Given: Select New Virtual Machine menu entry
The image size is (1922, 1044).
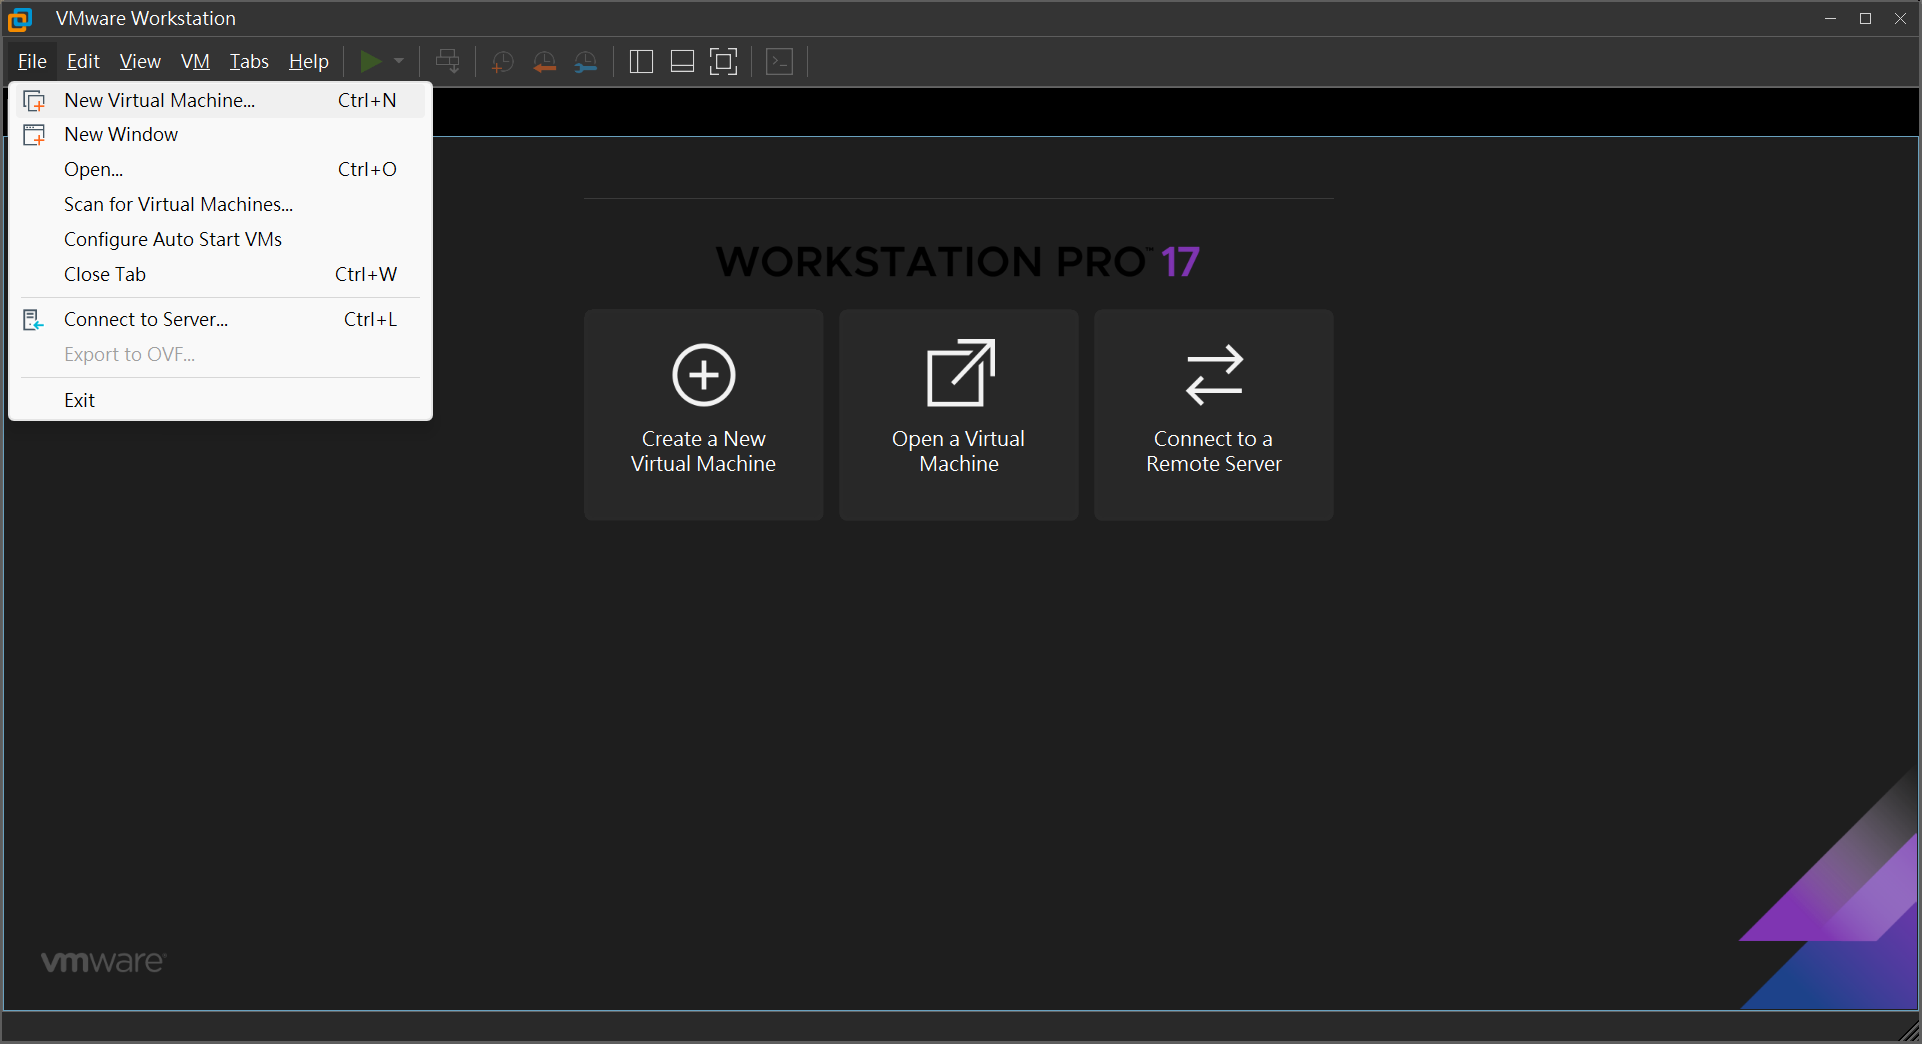Looking at the screenshot, I should (x=160, y=100).
